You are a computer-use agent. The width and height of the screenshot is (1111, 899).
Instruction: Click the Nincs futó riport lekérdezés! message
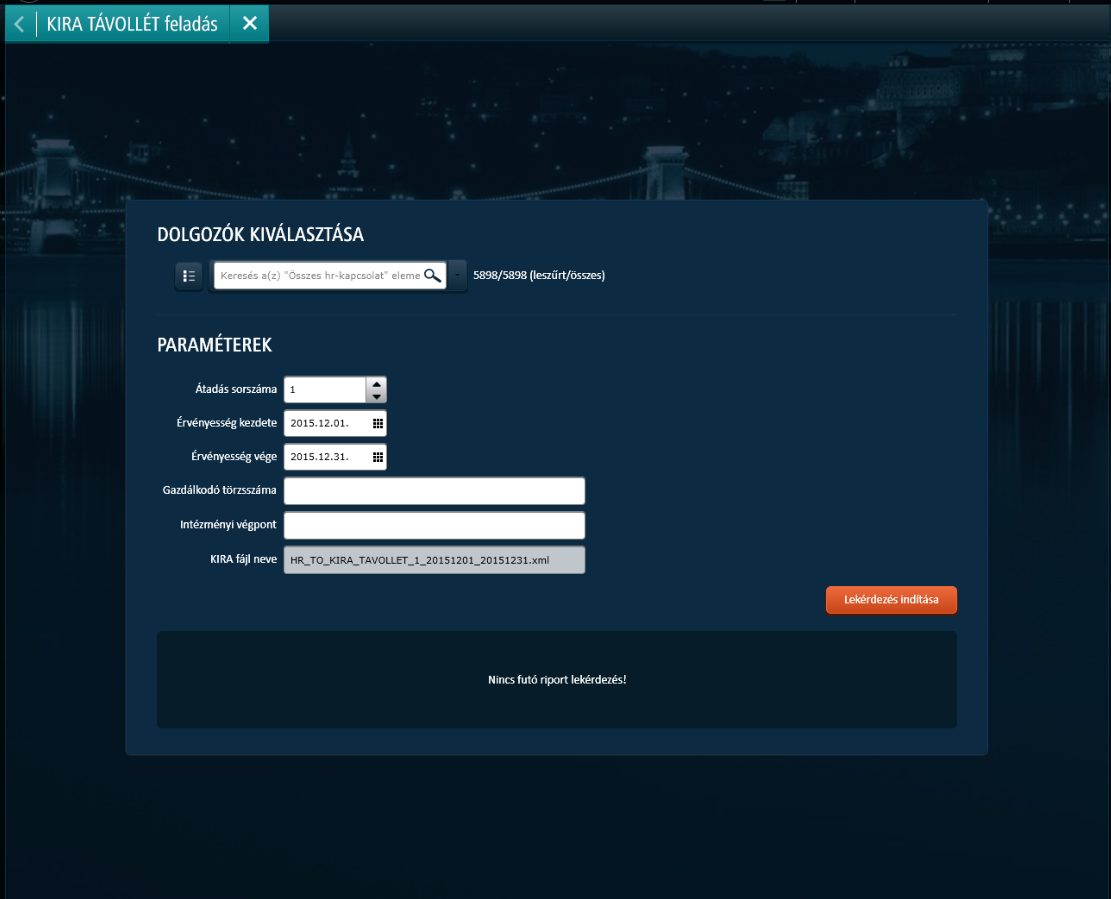click(x=557, y=679)
